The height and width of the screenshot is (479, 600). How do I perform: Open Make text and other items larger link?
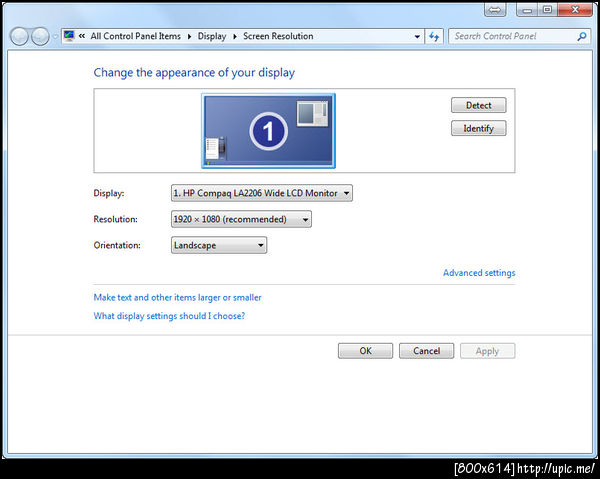(178, 297)
